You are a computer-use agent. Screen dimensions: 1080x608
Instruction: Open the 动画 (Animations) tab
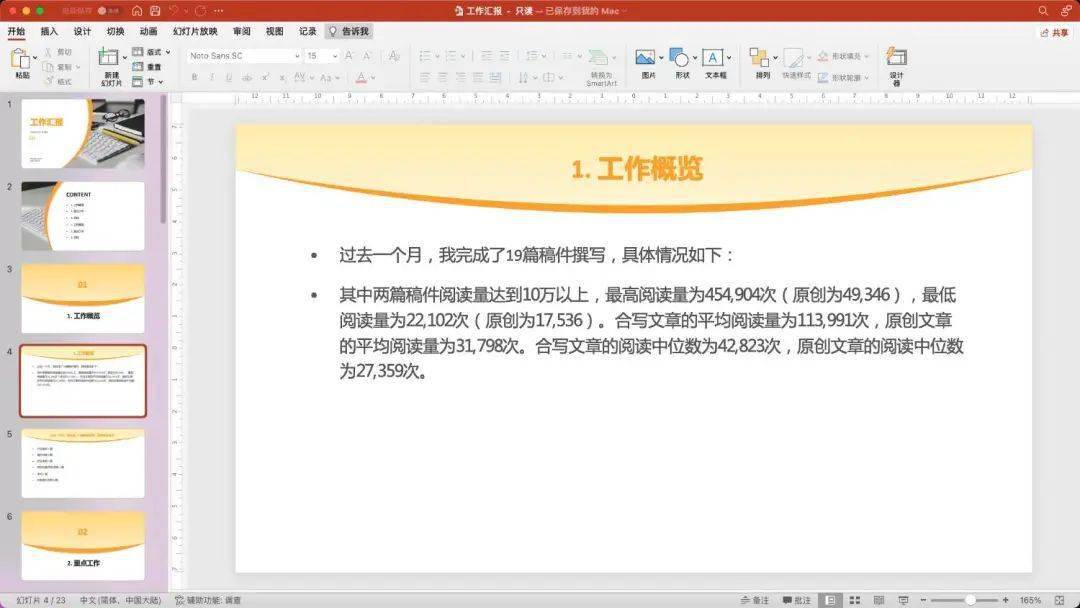[x=149, y=32]
